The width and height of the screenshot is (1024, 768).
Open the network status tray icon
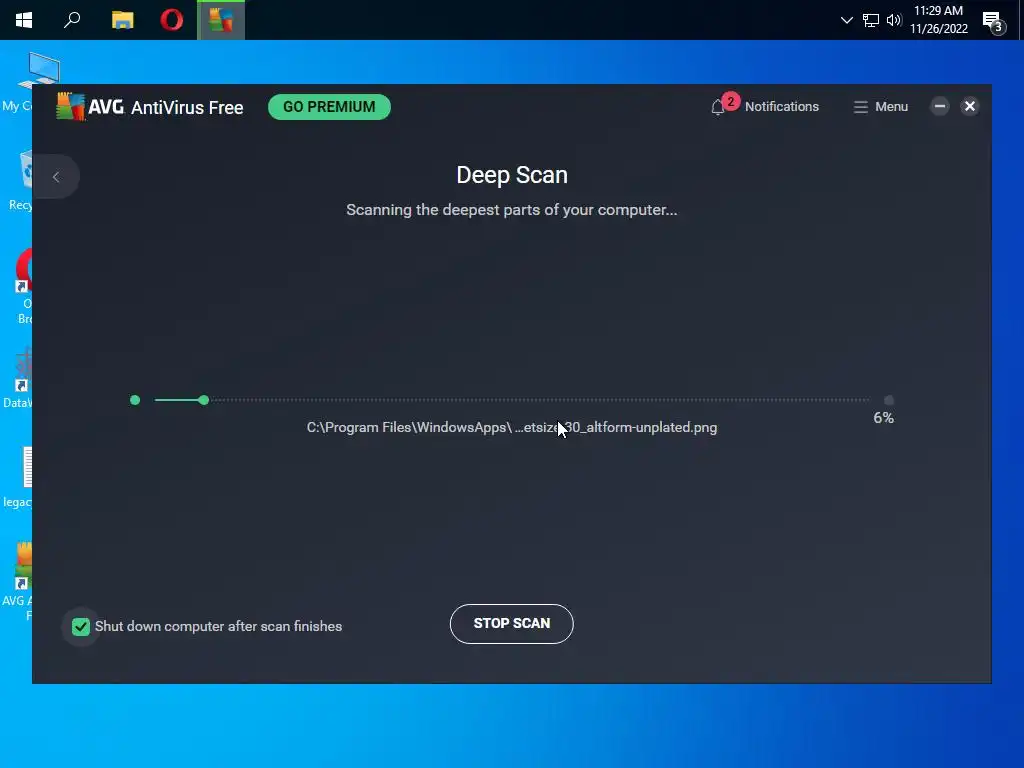(x=871, y=20)
